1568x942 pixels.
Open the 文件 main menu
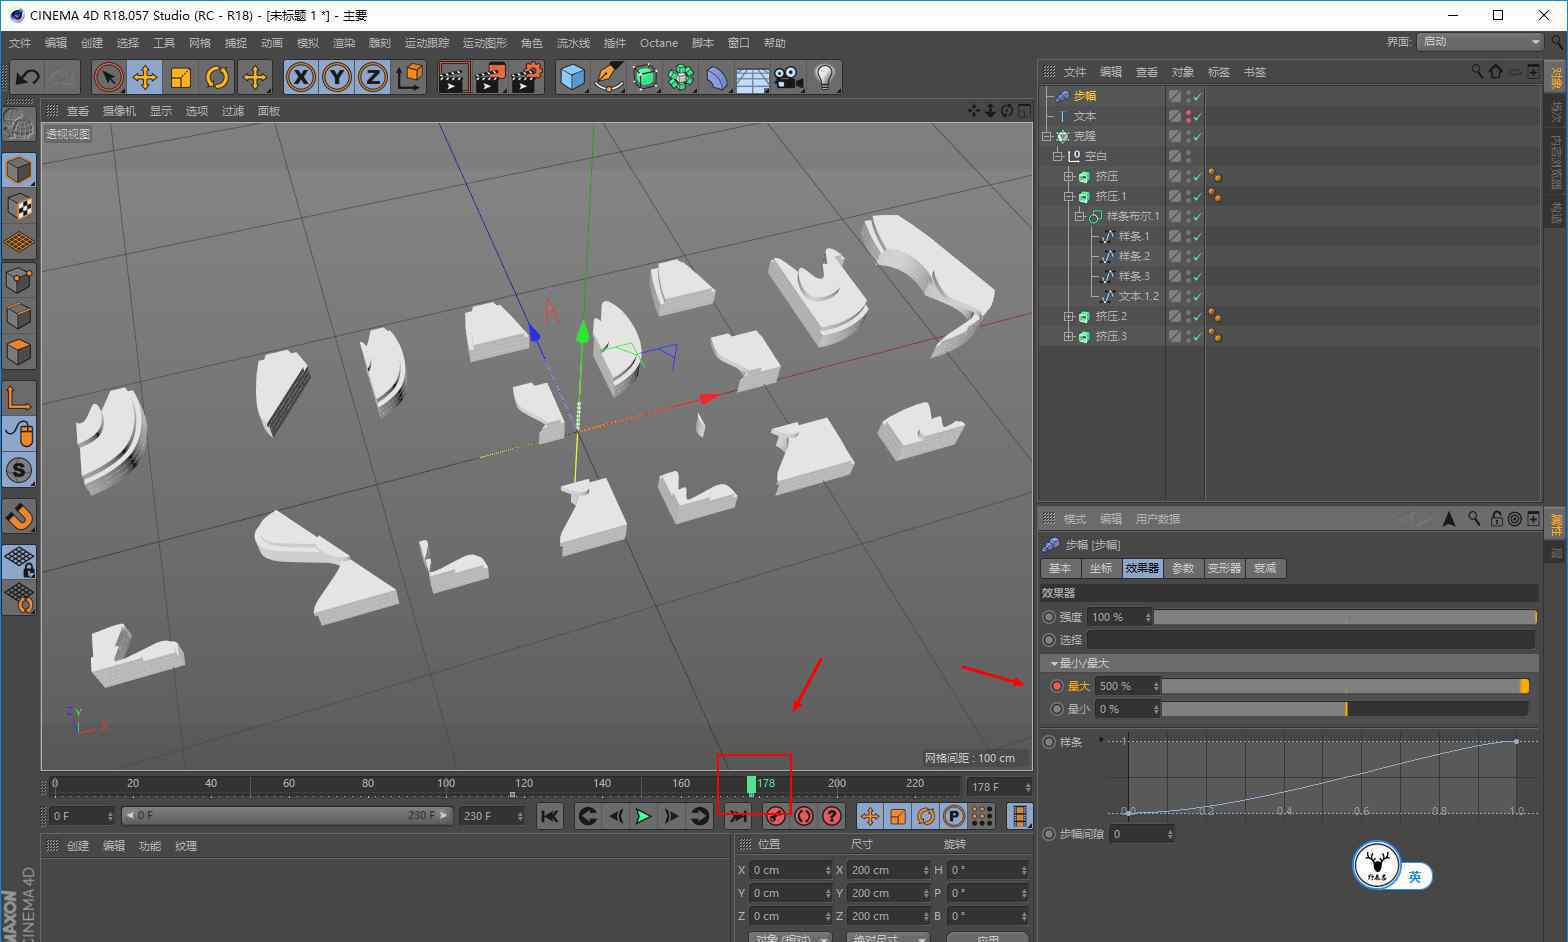pos(20,43)
